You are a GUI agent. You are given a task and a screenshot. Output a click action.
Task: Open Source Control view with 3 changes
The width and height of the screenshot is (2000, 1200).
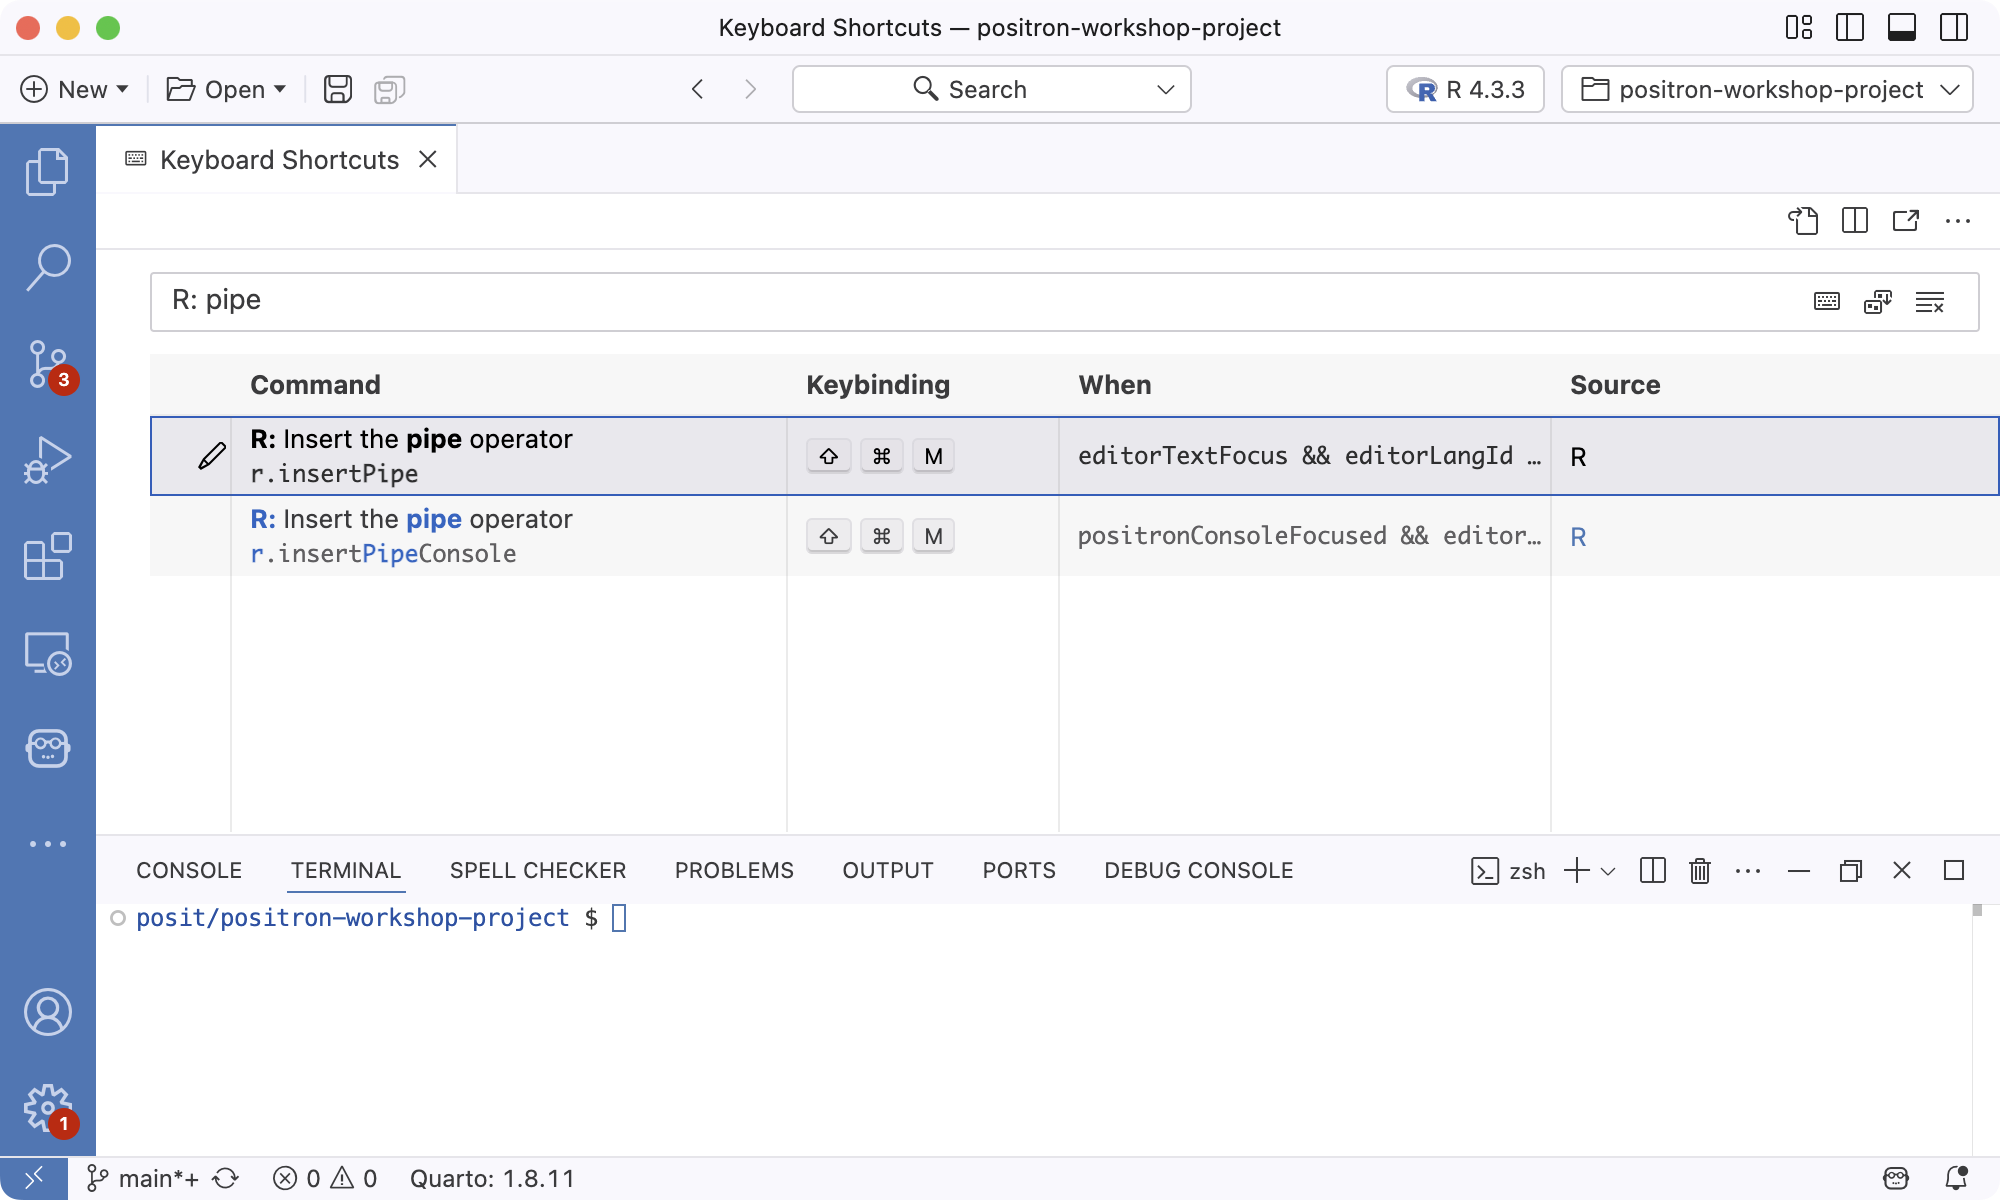click(47, 364)
